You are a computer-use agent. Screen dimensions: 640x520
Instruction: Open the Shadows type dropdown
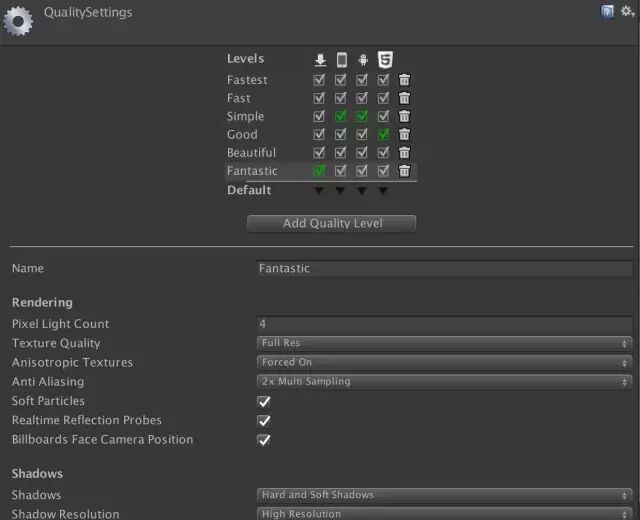pyautogui.click(x=444, y=495)
